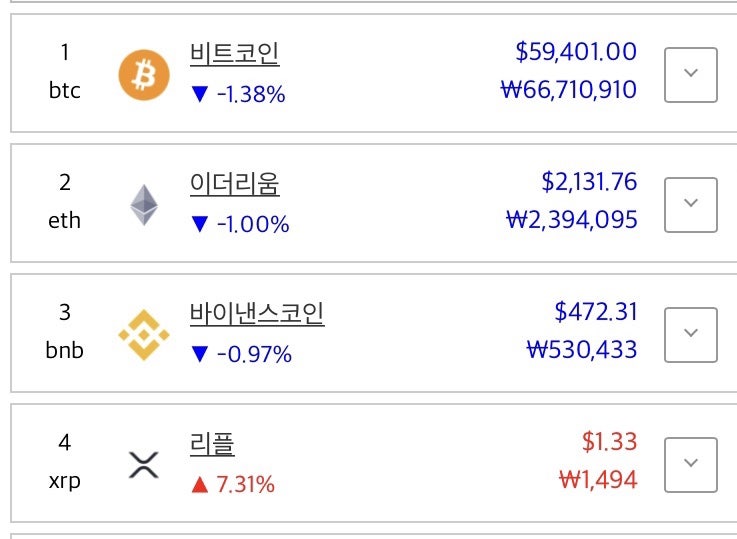This screenshot has width=737, height=539.
Task: Click the ₩2,394,095 Ethereum won price
Action: 572,220
